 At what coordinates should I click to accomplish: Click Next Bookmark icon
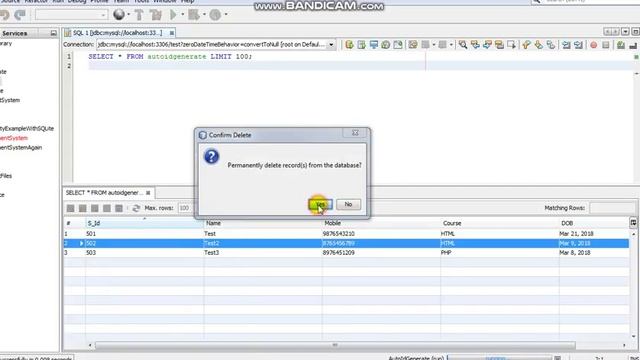539,44
